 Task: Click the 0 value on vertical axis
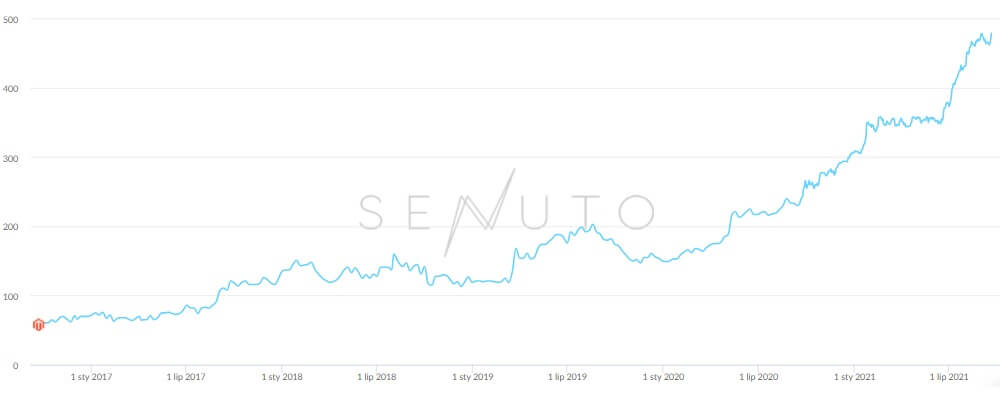click(x=15, y=365)
